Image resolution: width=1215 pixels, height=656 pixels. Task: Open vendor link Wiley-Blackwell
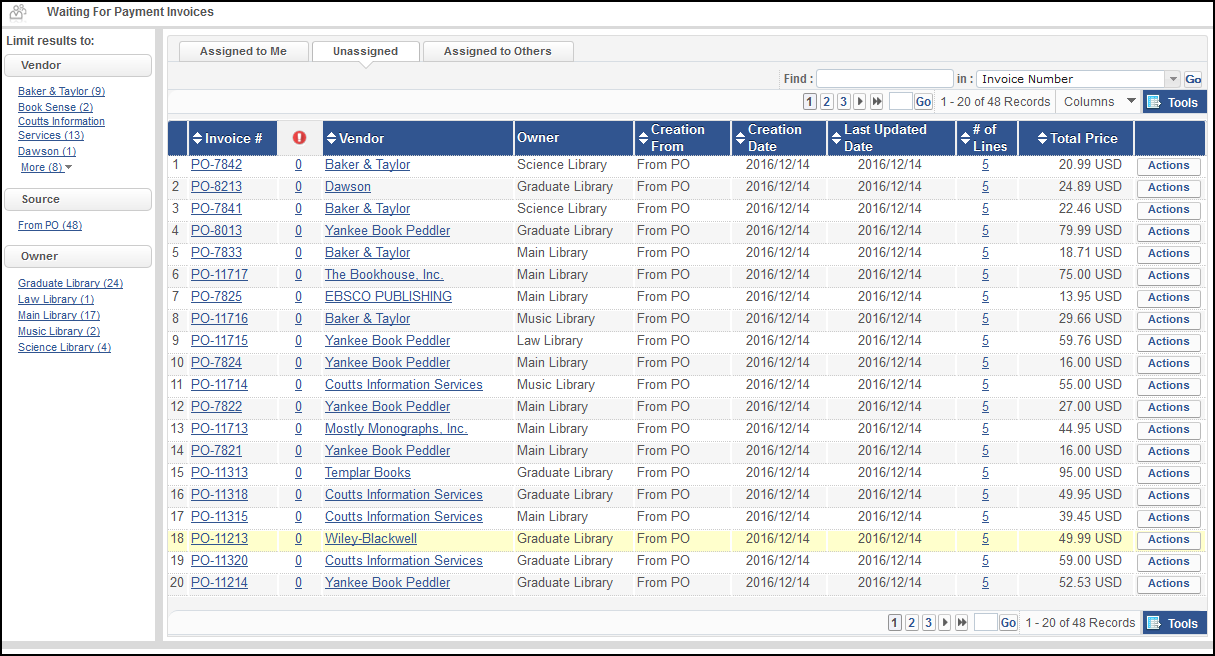point(371,539)
